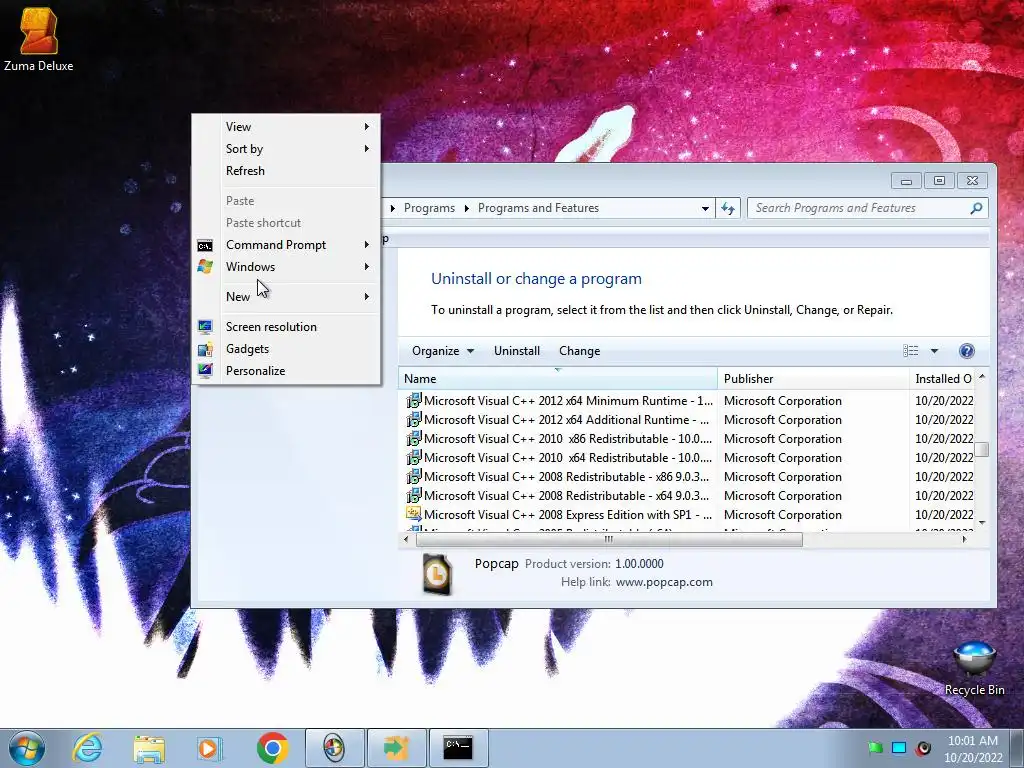Click the Change toolbar button
The height and width of the screenshot is (768, 1024).
point(579,351)
